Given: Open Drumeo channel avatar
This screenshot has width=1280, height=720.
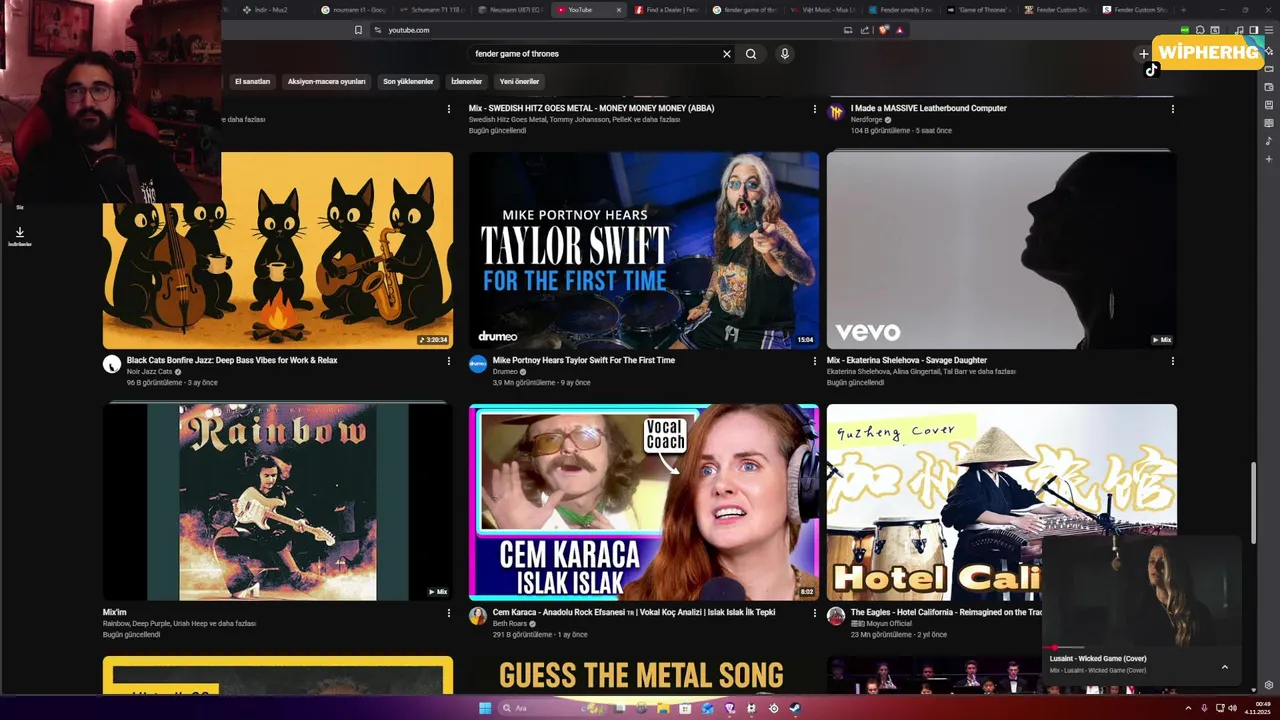Looking at the screenshot, I should (x=478, y=364).
